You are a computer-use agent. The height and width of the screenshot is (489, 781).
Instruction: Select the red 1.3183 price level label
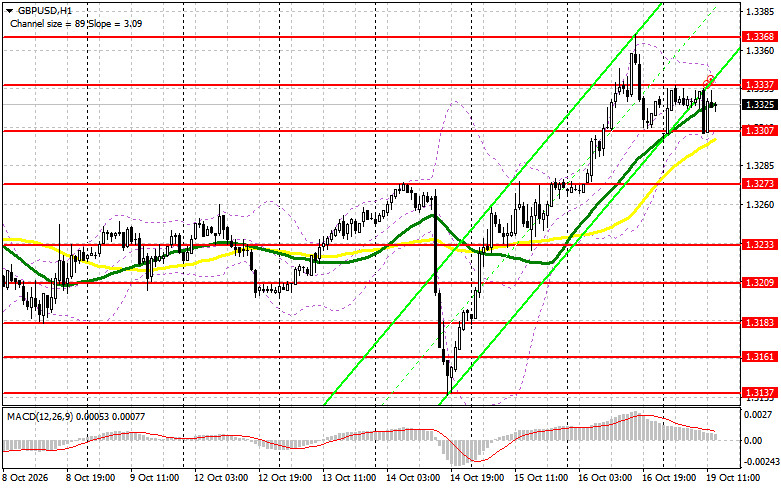[x=760, y=323]
